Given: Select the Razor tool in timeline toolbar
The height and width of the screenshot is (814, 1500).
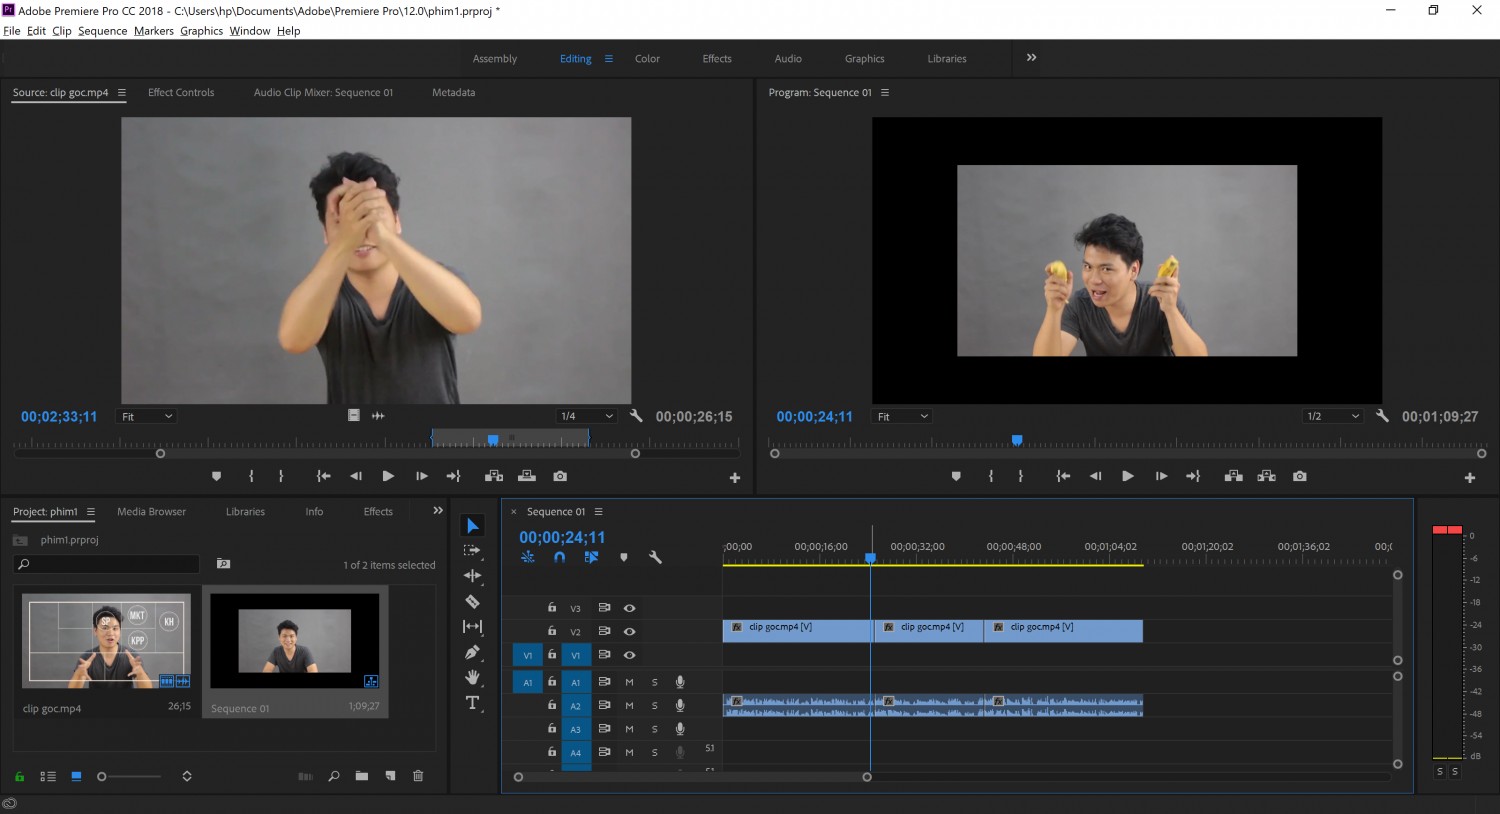Looking at the screenshot, I should 473,601.
